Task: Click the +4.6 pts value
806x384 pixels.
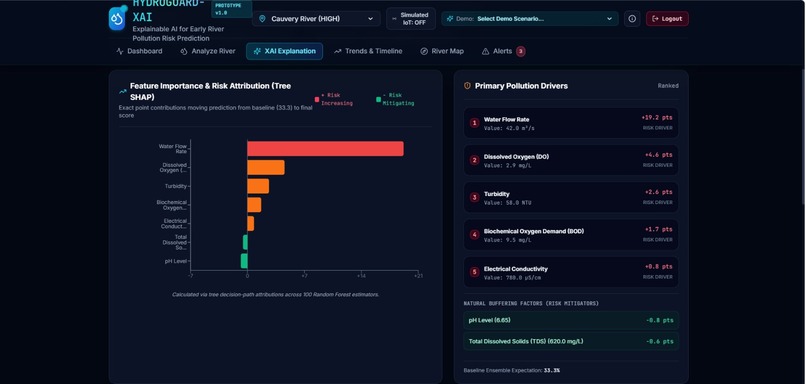Action: pyautogui.click(x=658, y=155)
